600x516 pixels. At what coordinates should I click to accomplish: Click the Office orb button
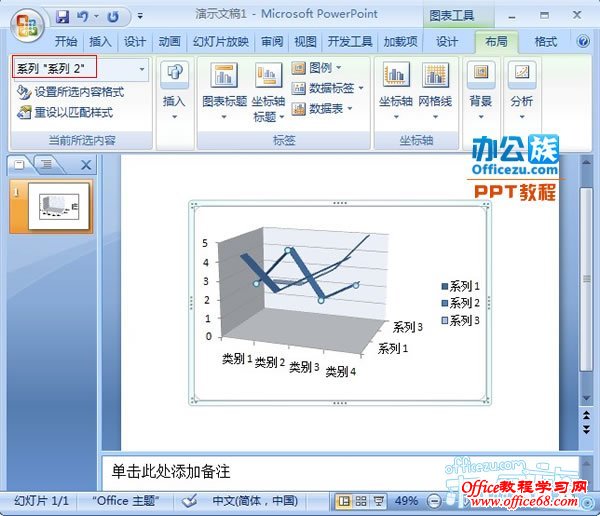click(28, 26)
